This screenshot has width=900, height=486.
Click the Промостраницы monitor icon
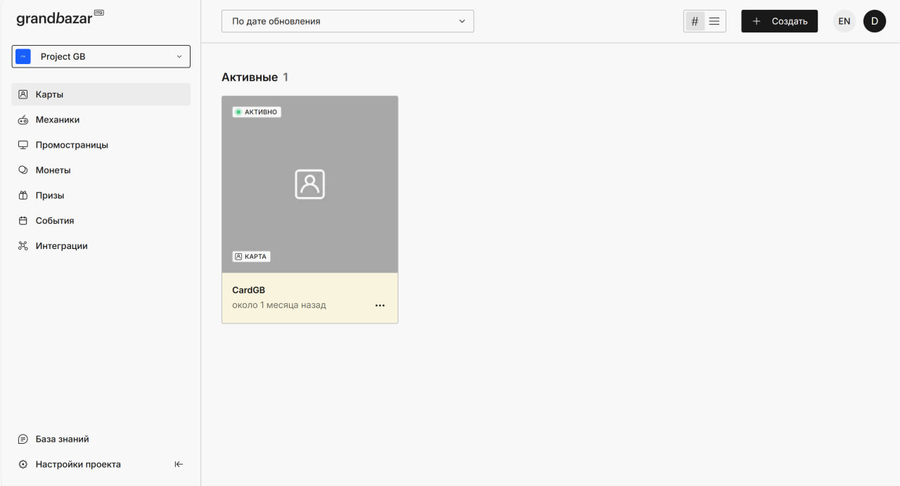tap(23, 145)
